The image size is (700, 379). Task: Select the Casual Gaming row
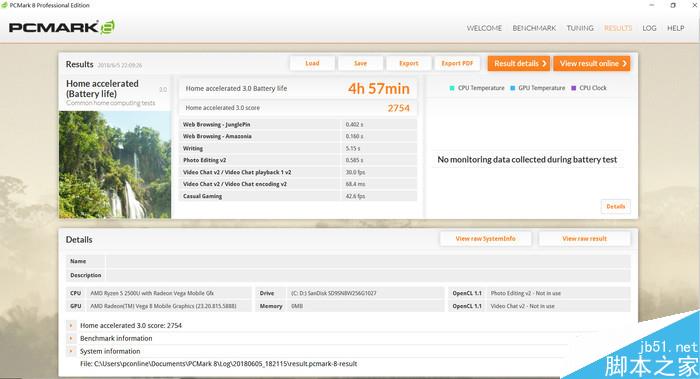click(x=298, y=196)
